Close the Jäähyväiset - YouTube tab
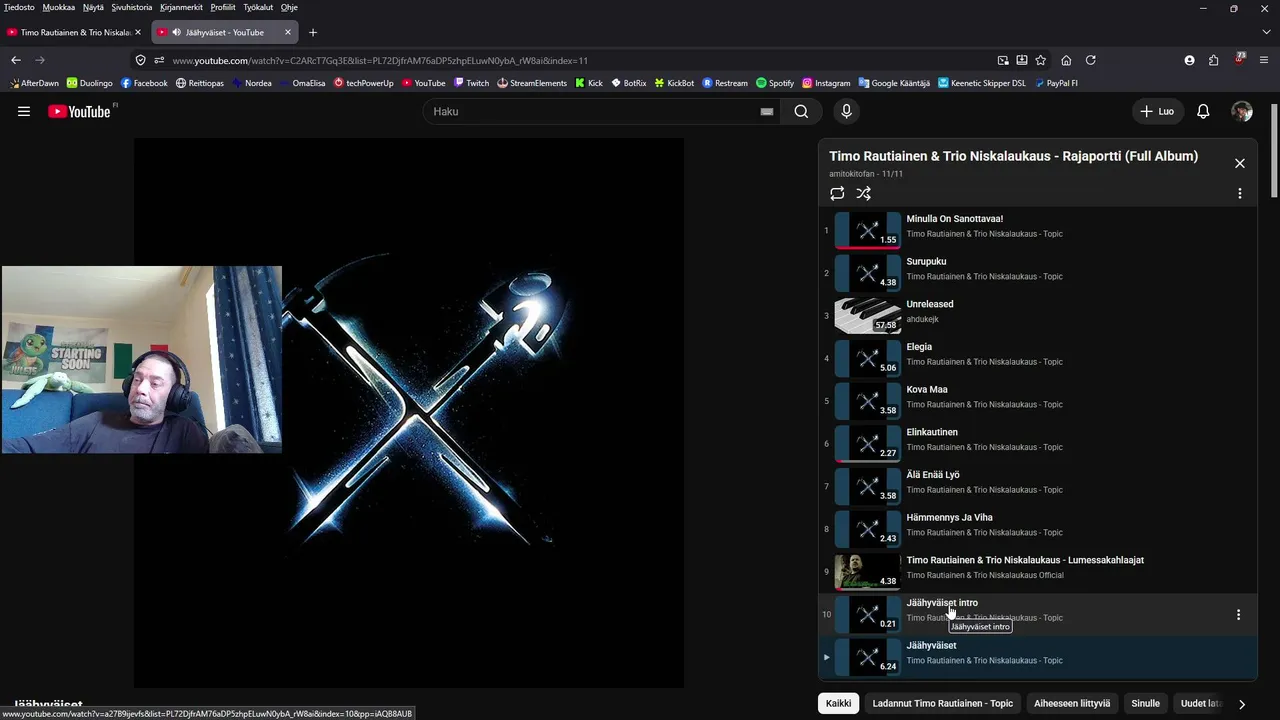The width and height of the screenshot is (1280, 720). pos(288,32)
